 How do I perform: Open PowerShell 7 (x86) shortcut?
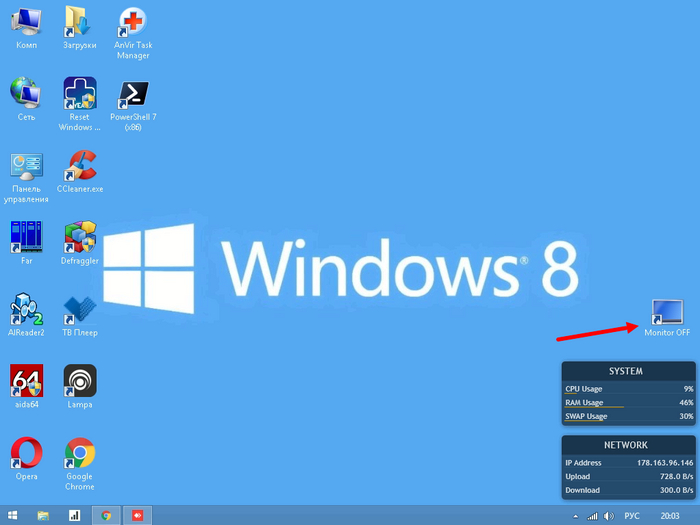point(133,95)
